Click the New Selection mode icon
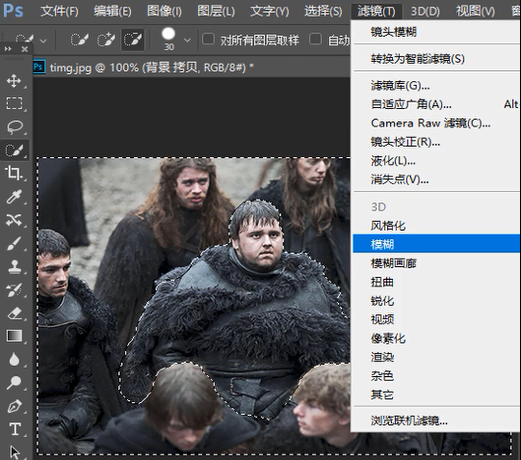521x460 pixels. coord(80,40)
